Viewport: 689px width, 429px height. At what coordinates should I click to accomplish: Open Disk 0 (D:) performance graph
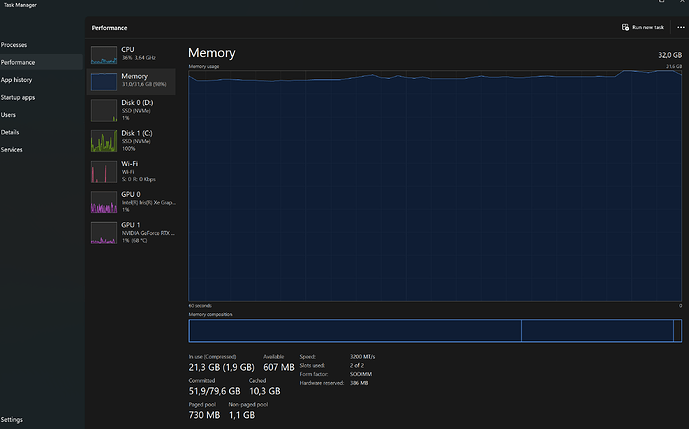tap(104, 110)
